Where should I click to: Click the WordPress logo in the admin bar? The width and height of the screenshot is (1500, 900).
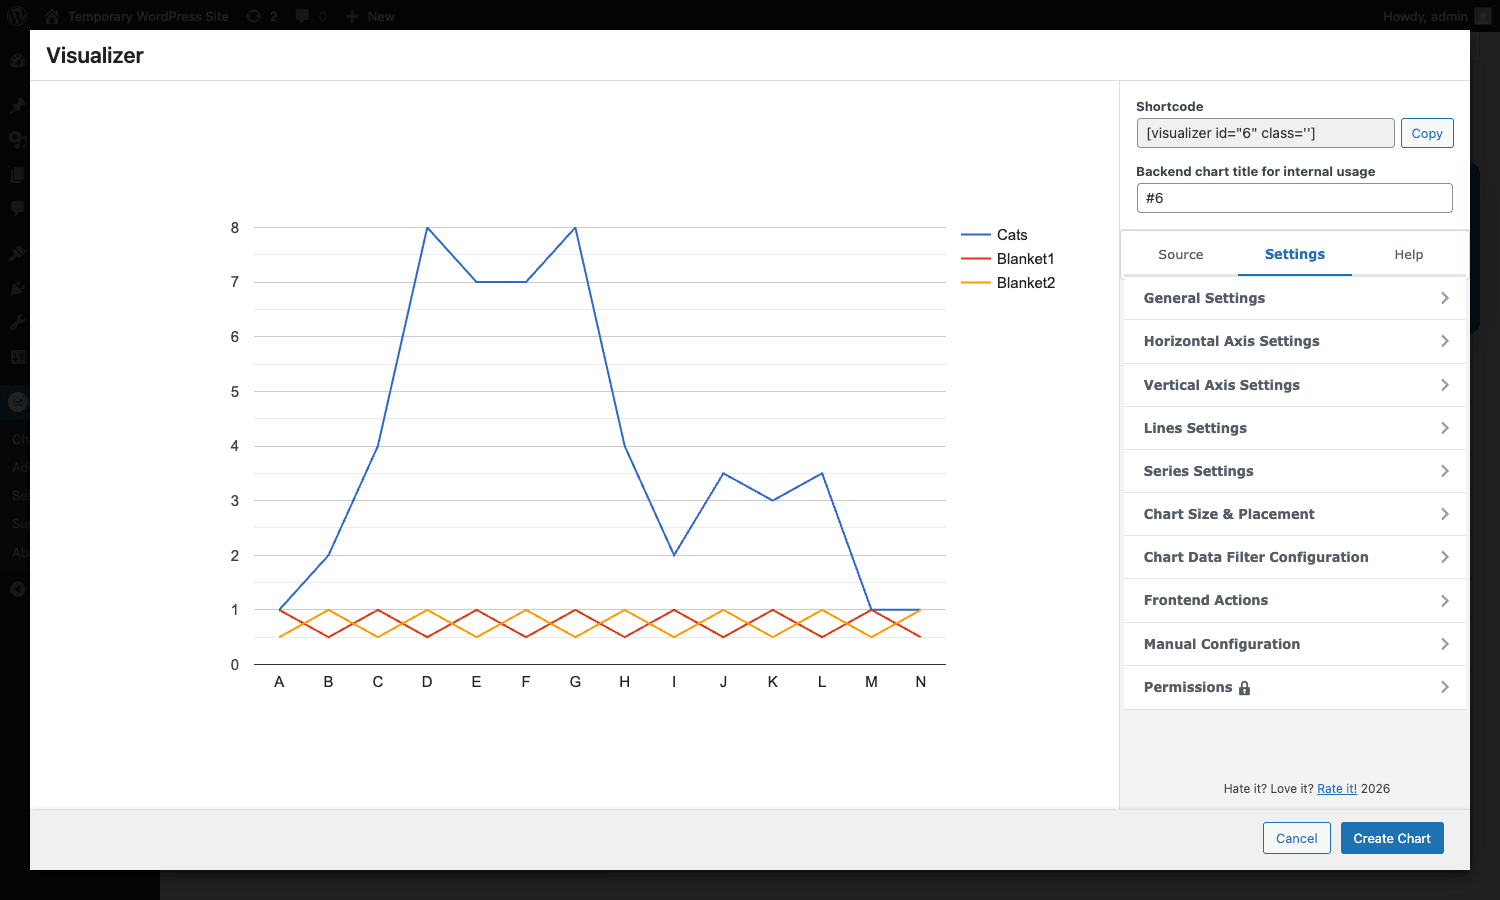tap(17, 16)
